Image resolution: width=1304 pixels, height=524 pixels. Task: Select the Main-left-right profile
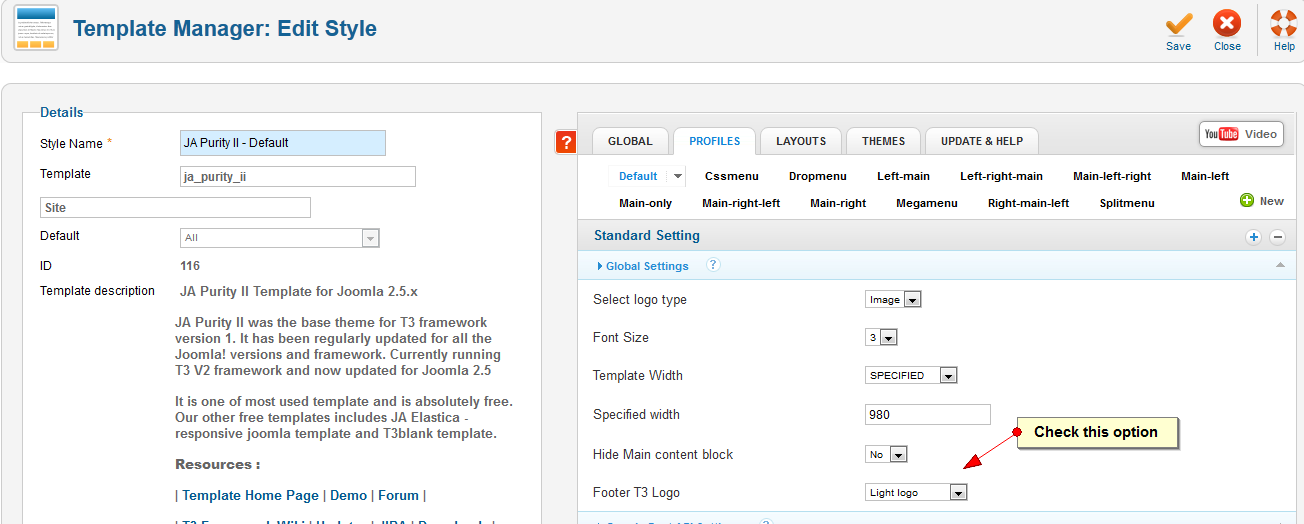pyautogui.click(x=1112, y=176)
